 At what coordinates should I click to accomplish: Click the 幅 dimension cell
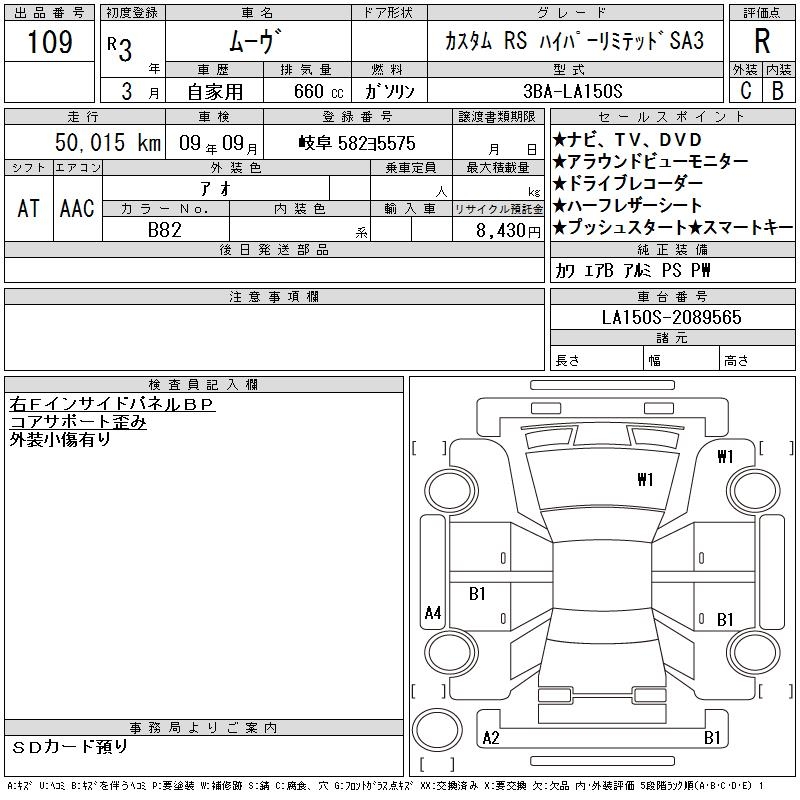coord(681,359)
